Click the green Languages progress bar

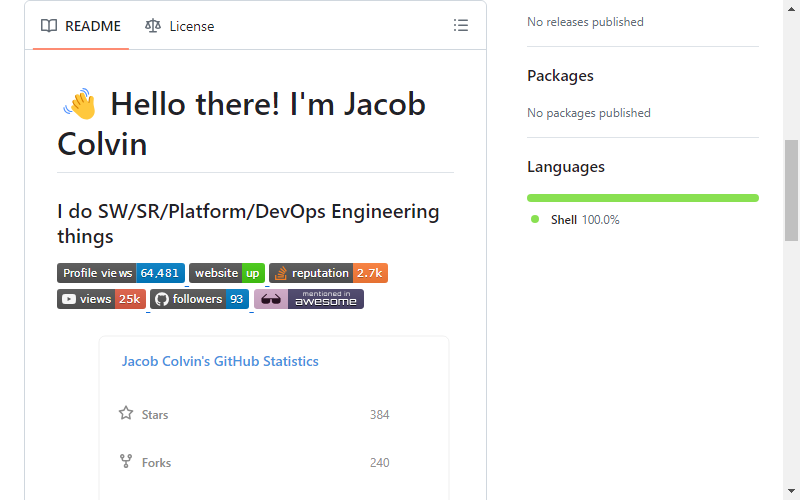[643, 198]
